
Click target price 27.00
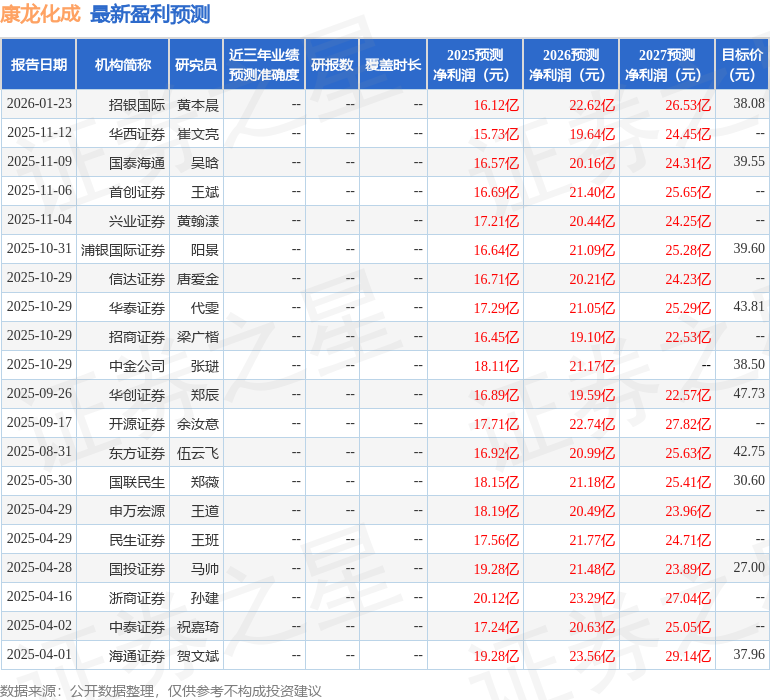[x=749, y=567]
